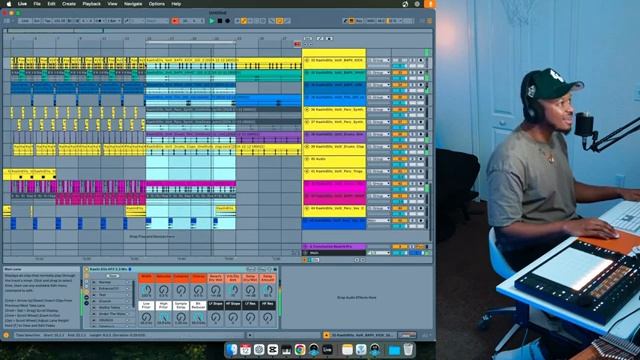
Task: Open Notes from the Dock
Action: [347, 350]
